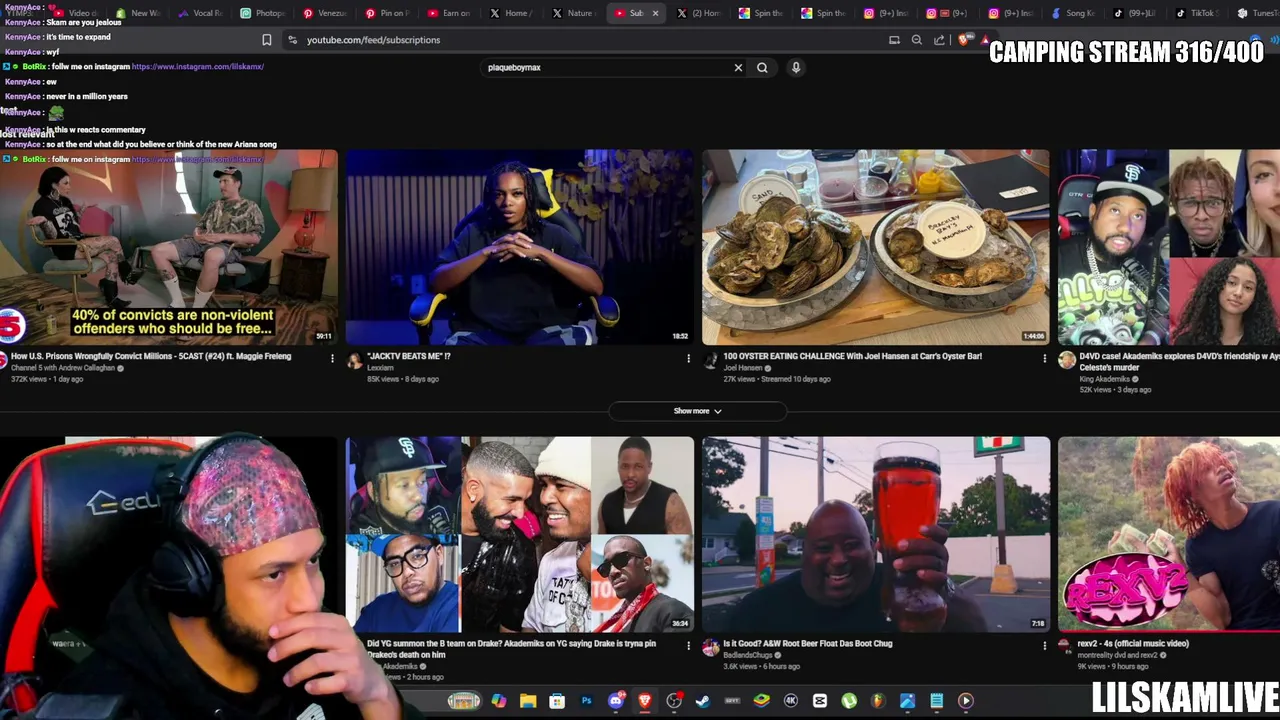
Task: Bookmark this page in the address bar
Action: [x=267, y=40]
